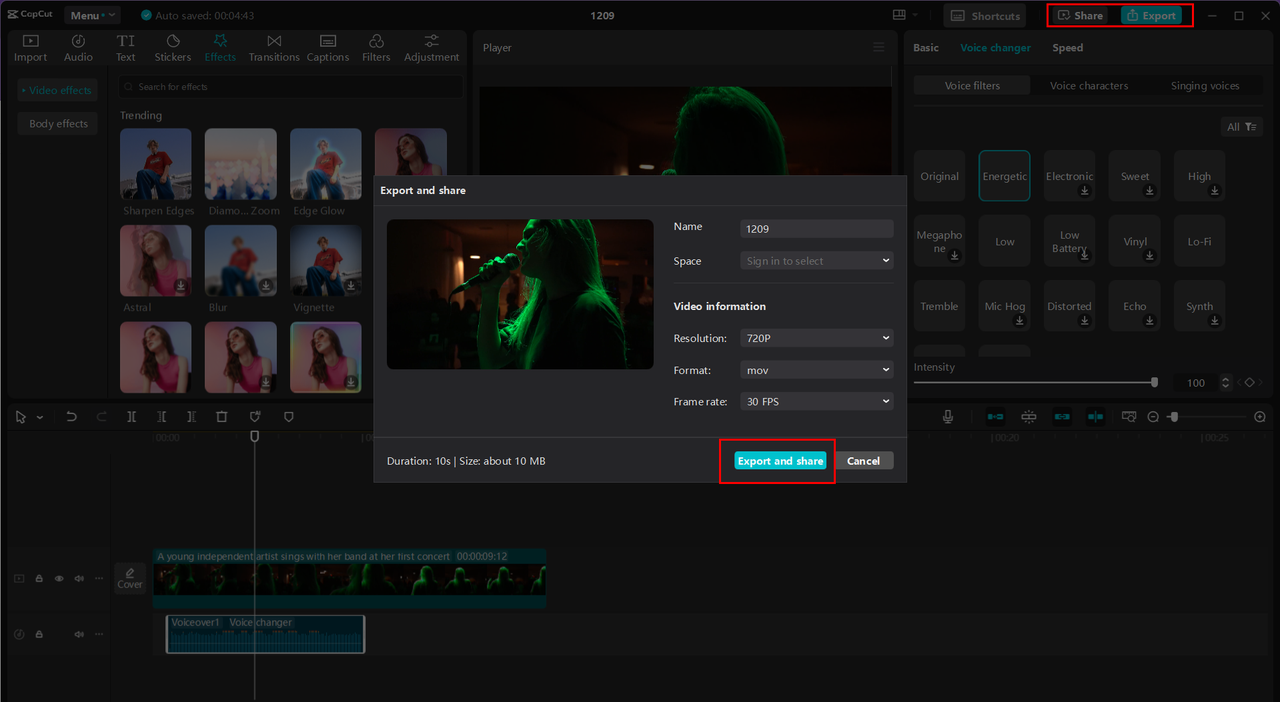Open the Body effects category
1280x702 pixels.
tap(58, 124)
